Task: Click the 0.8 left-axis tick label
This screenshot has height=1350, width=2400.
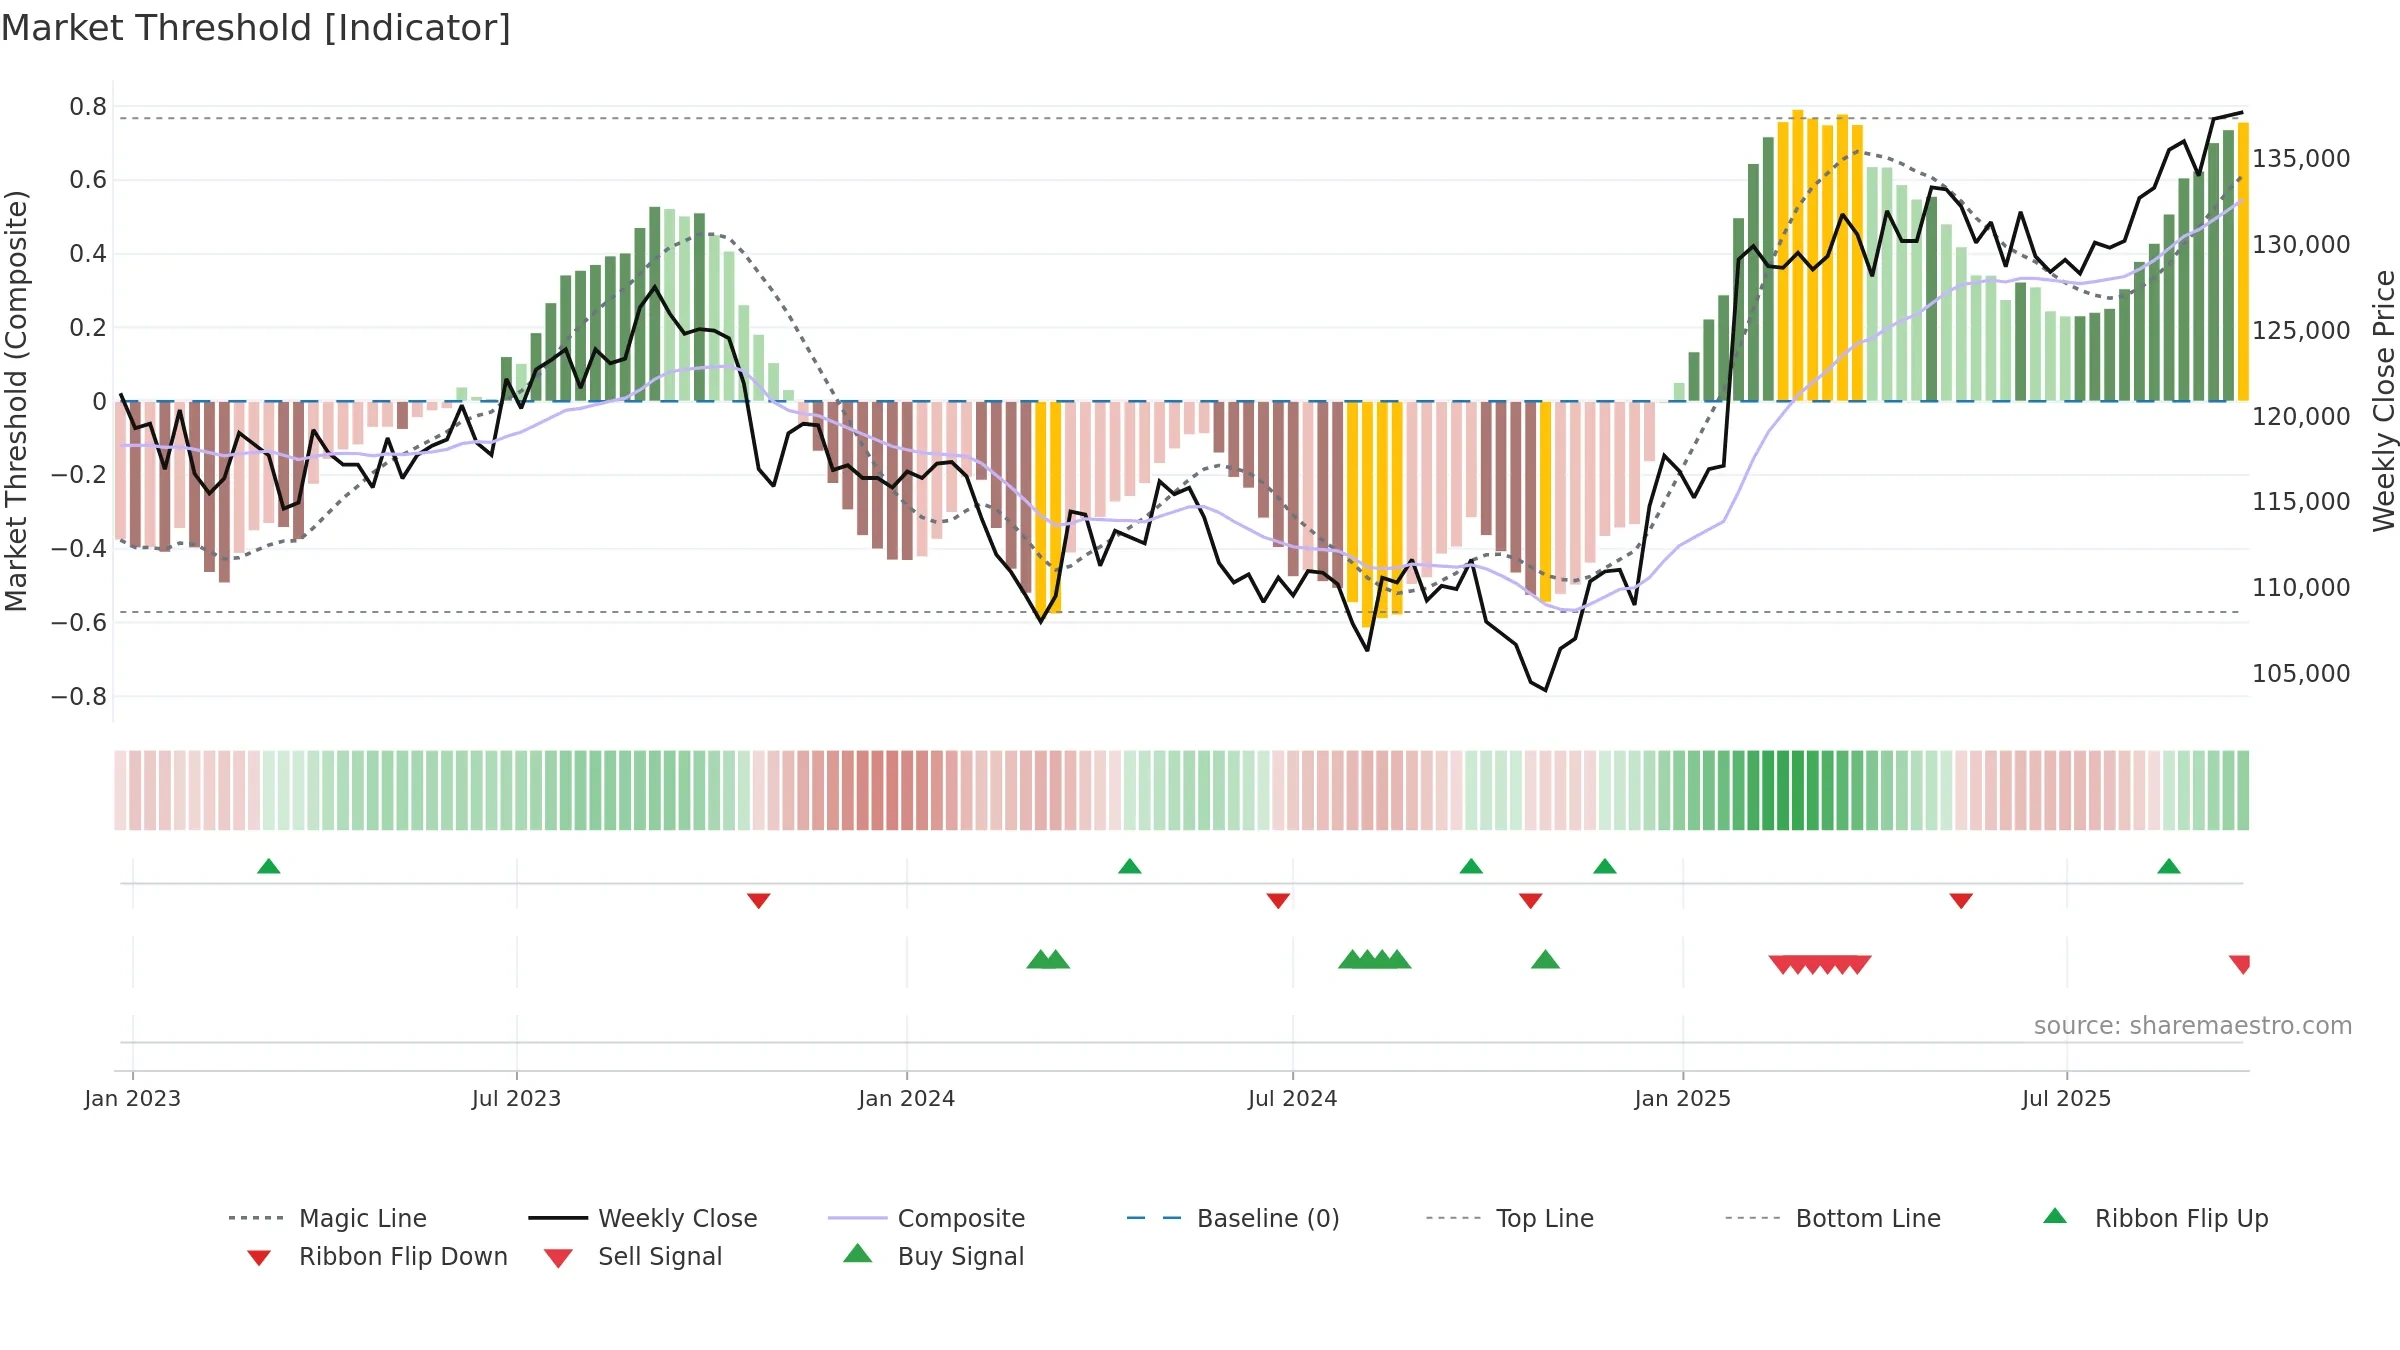Action: tap(88, 106)
